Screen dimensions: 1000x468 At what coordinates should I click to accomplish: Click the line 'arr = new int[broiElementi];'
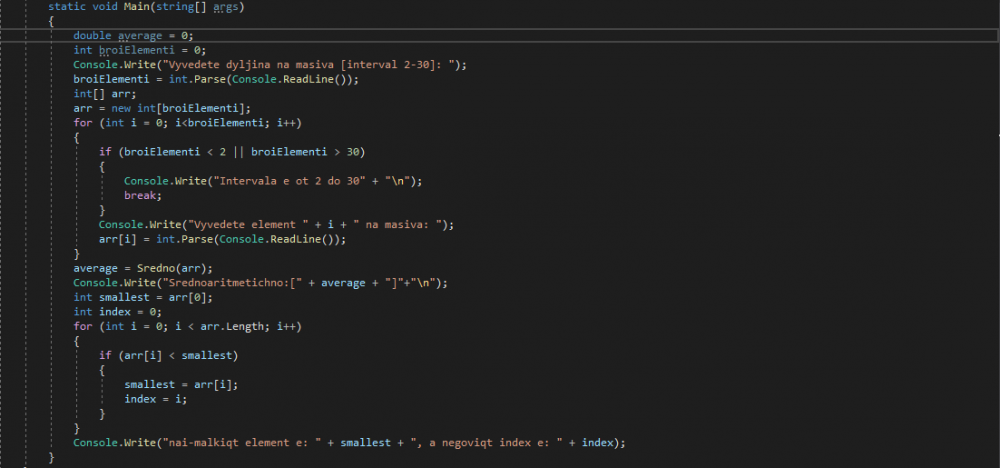click(x=162, y=108)
